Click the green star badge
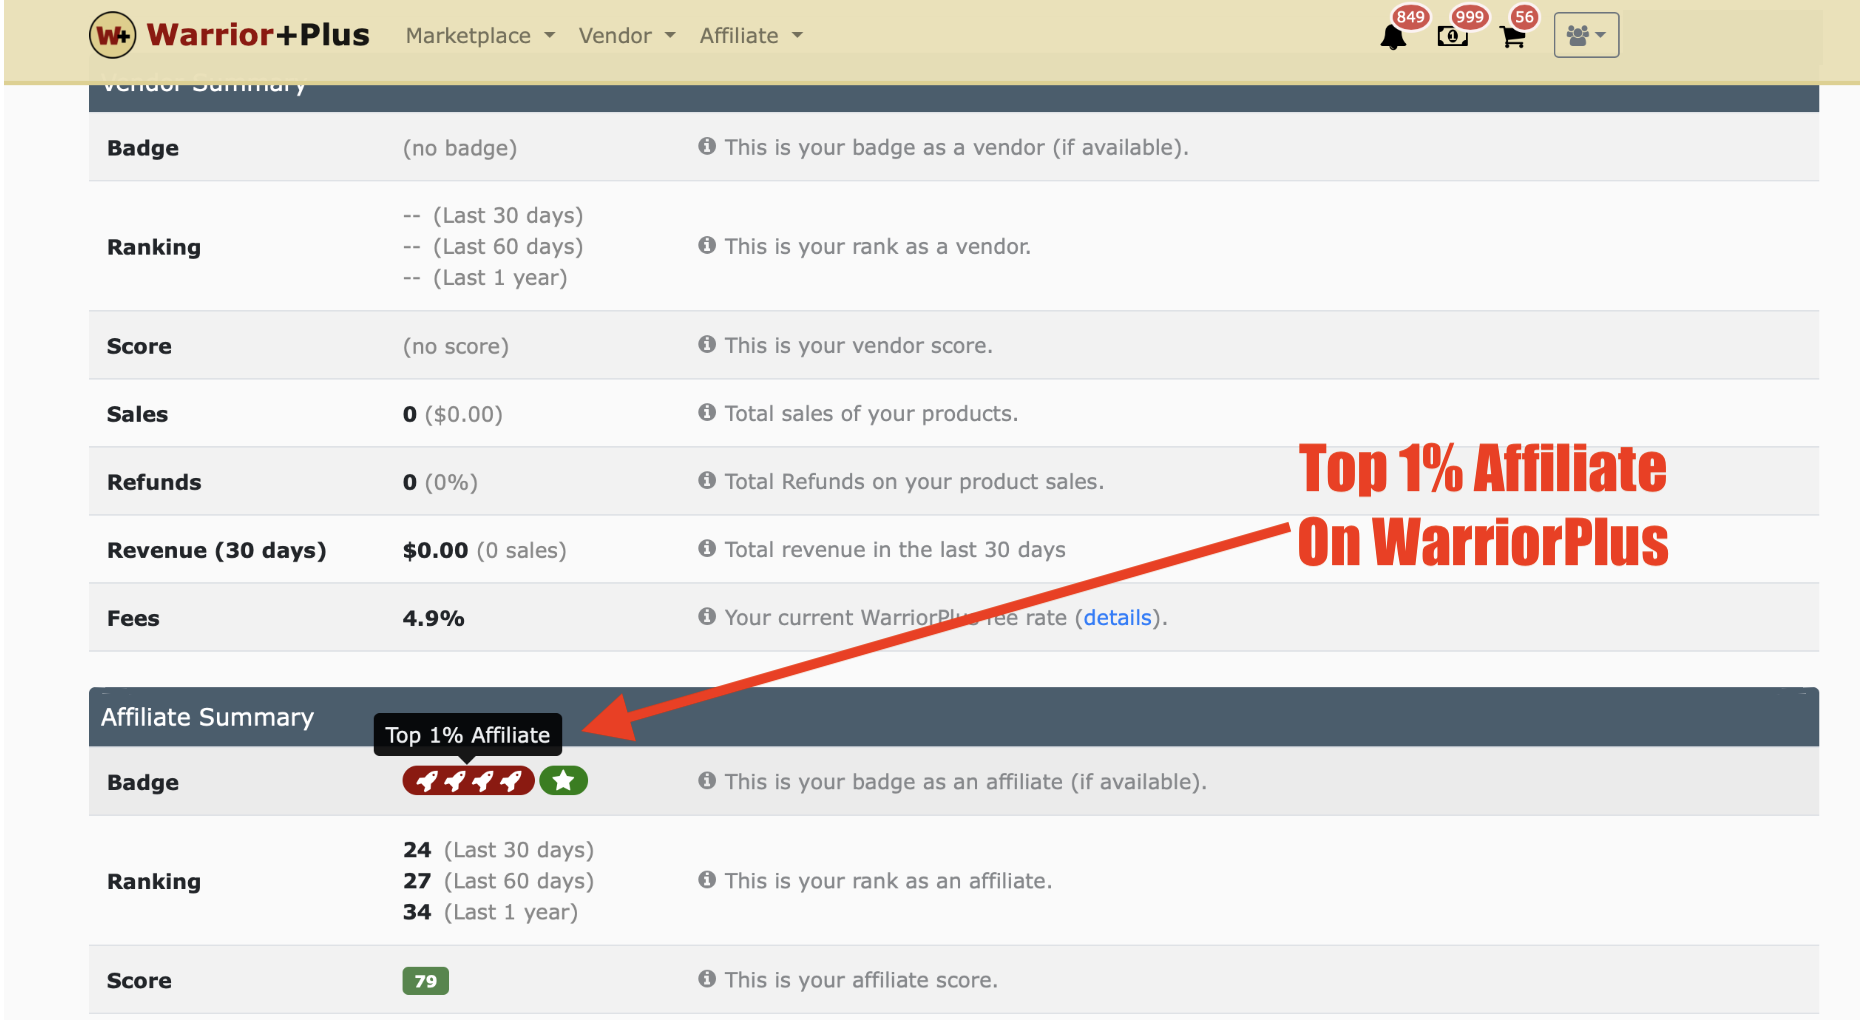This screenshot has width=1872, height=1028. click(563, 781)
